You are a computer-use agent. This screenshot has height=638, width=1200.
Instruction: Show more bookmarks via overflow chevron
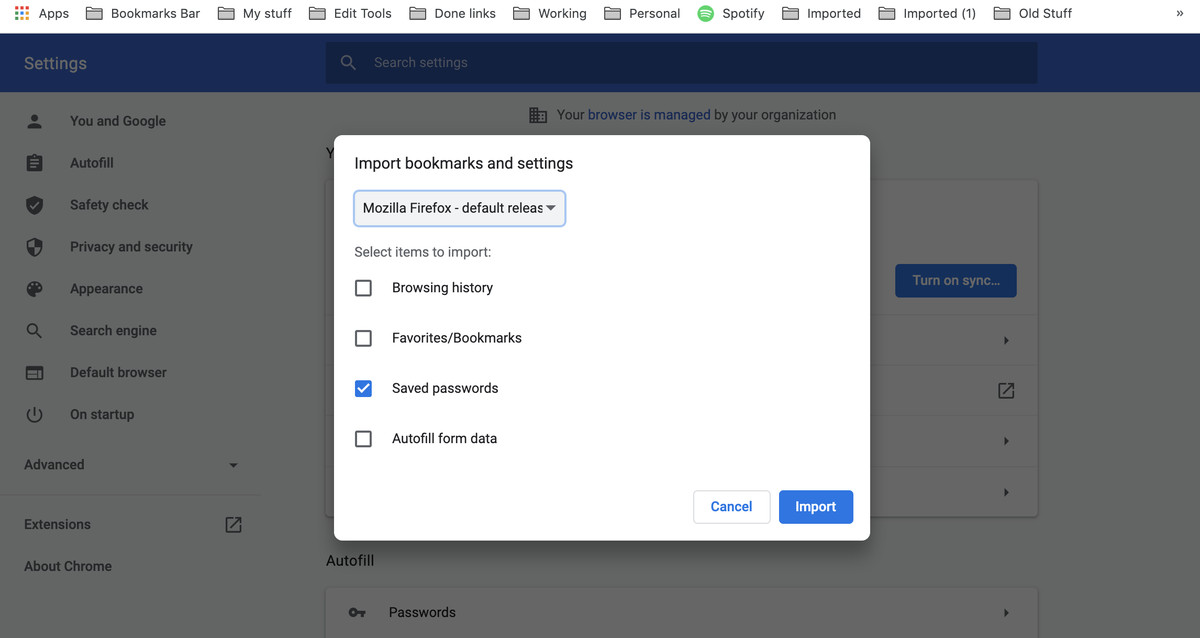click(1181, 13)
